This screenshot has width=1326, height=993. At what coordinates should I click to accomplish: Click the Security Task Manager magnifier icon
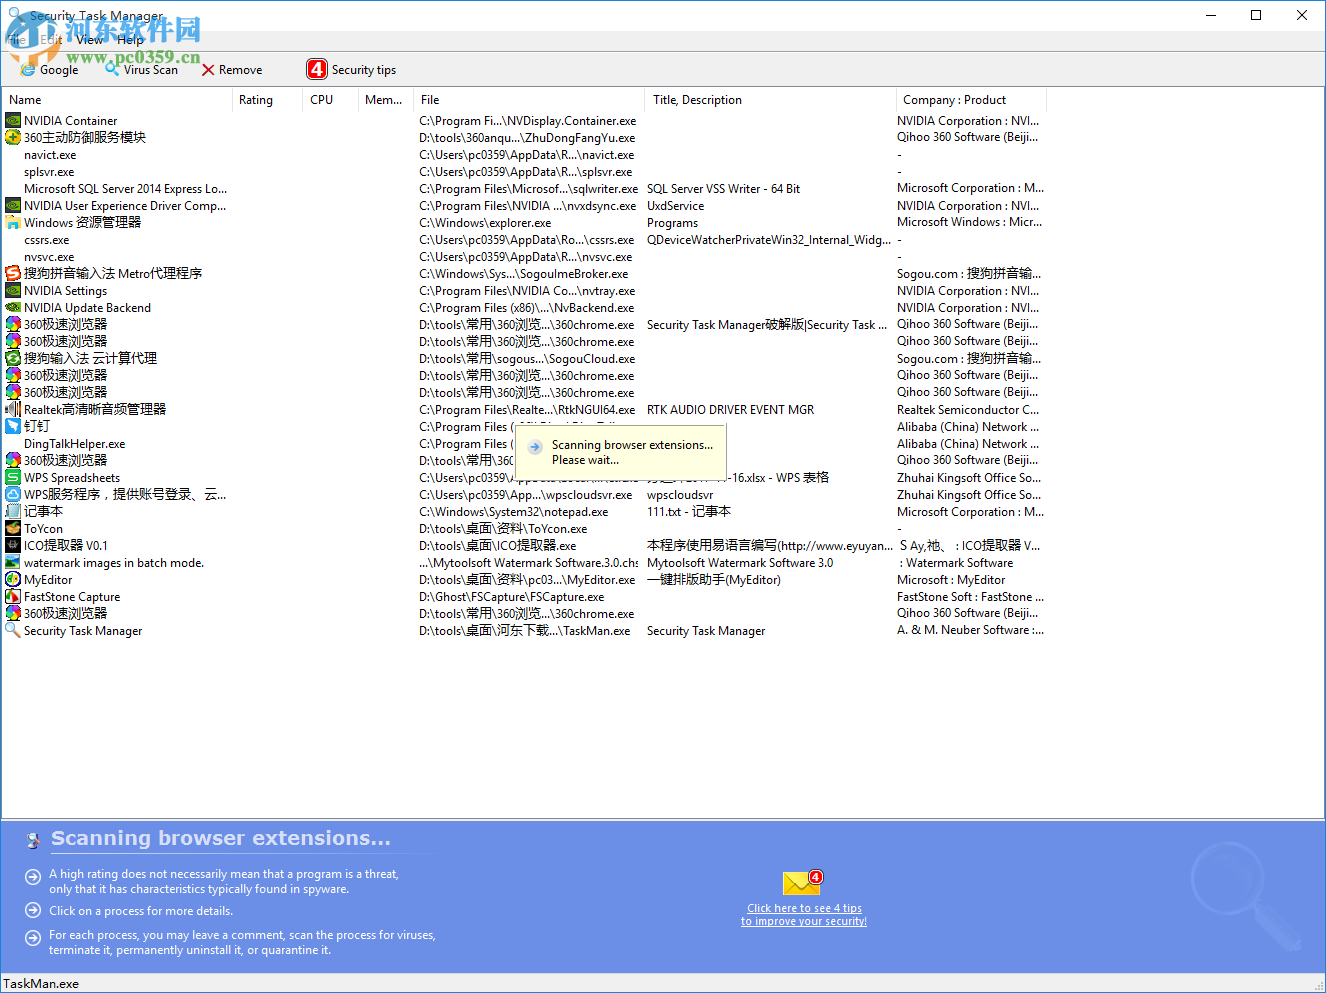pyautogui.click(x=12, y=630)
